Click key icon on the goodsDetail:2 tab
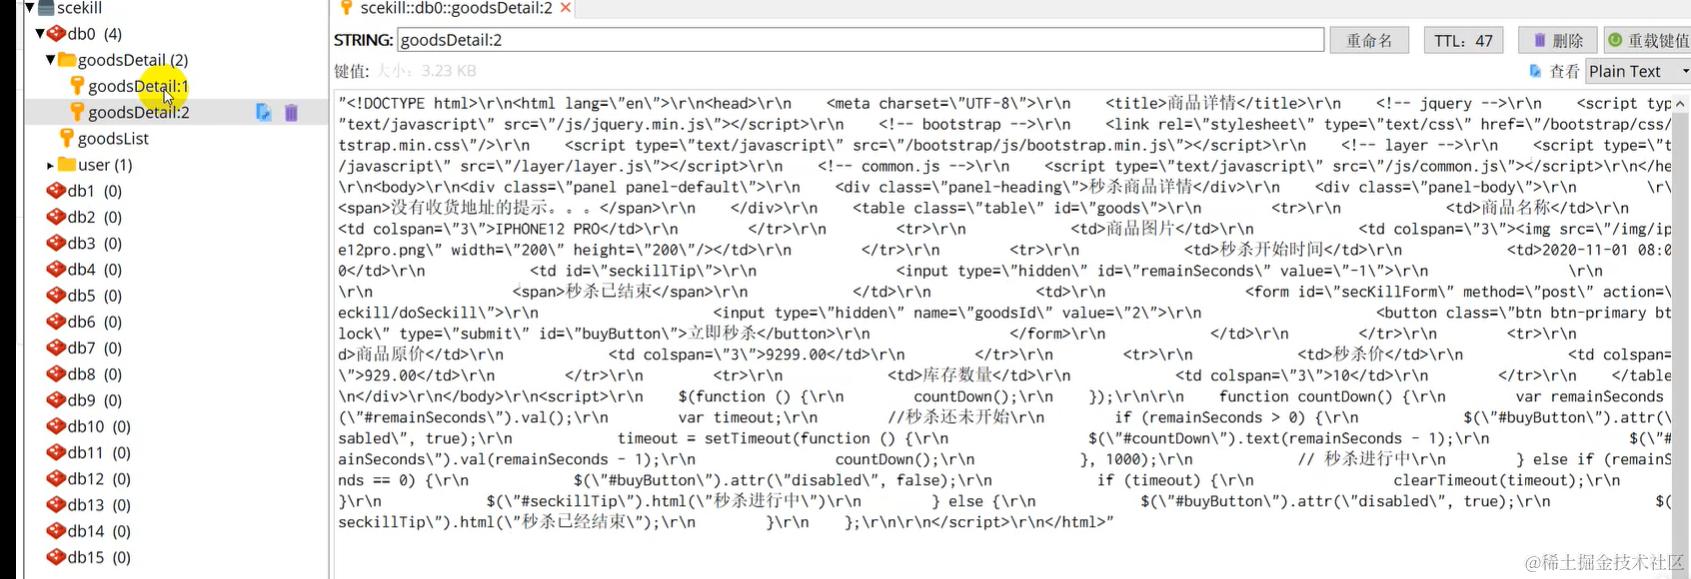The width and height of the screenshot is (1691, 579). click(346, 8)
